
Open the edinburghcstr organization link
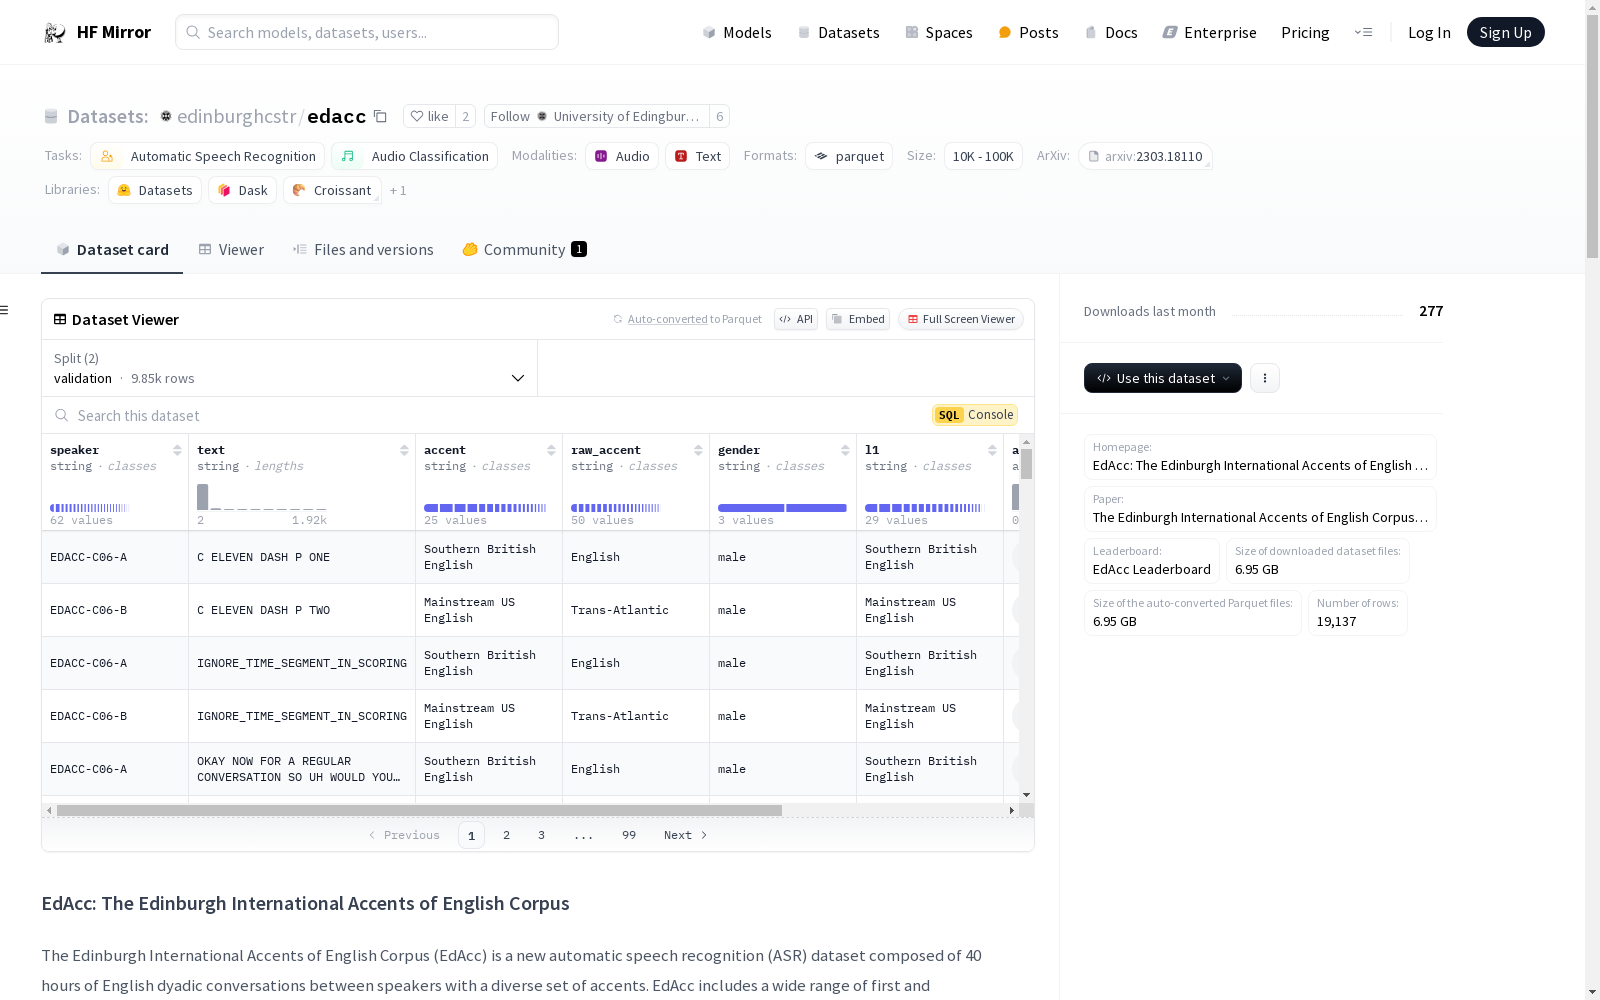pyautogui.click(x=237, y=116)
